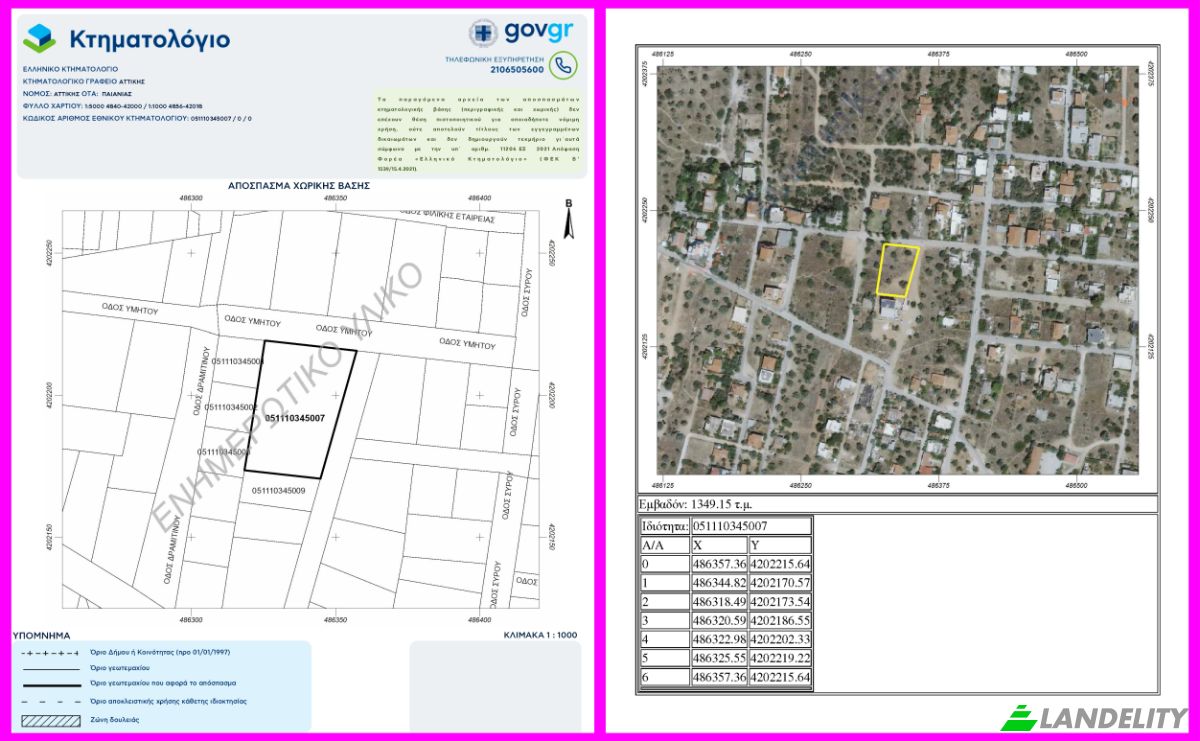
Task: Click Y value 4202202.33
Action: tap(780, 640)
